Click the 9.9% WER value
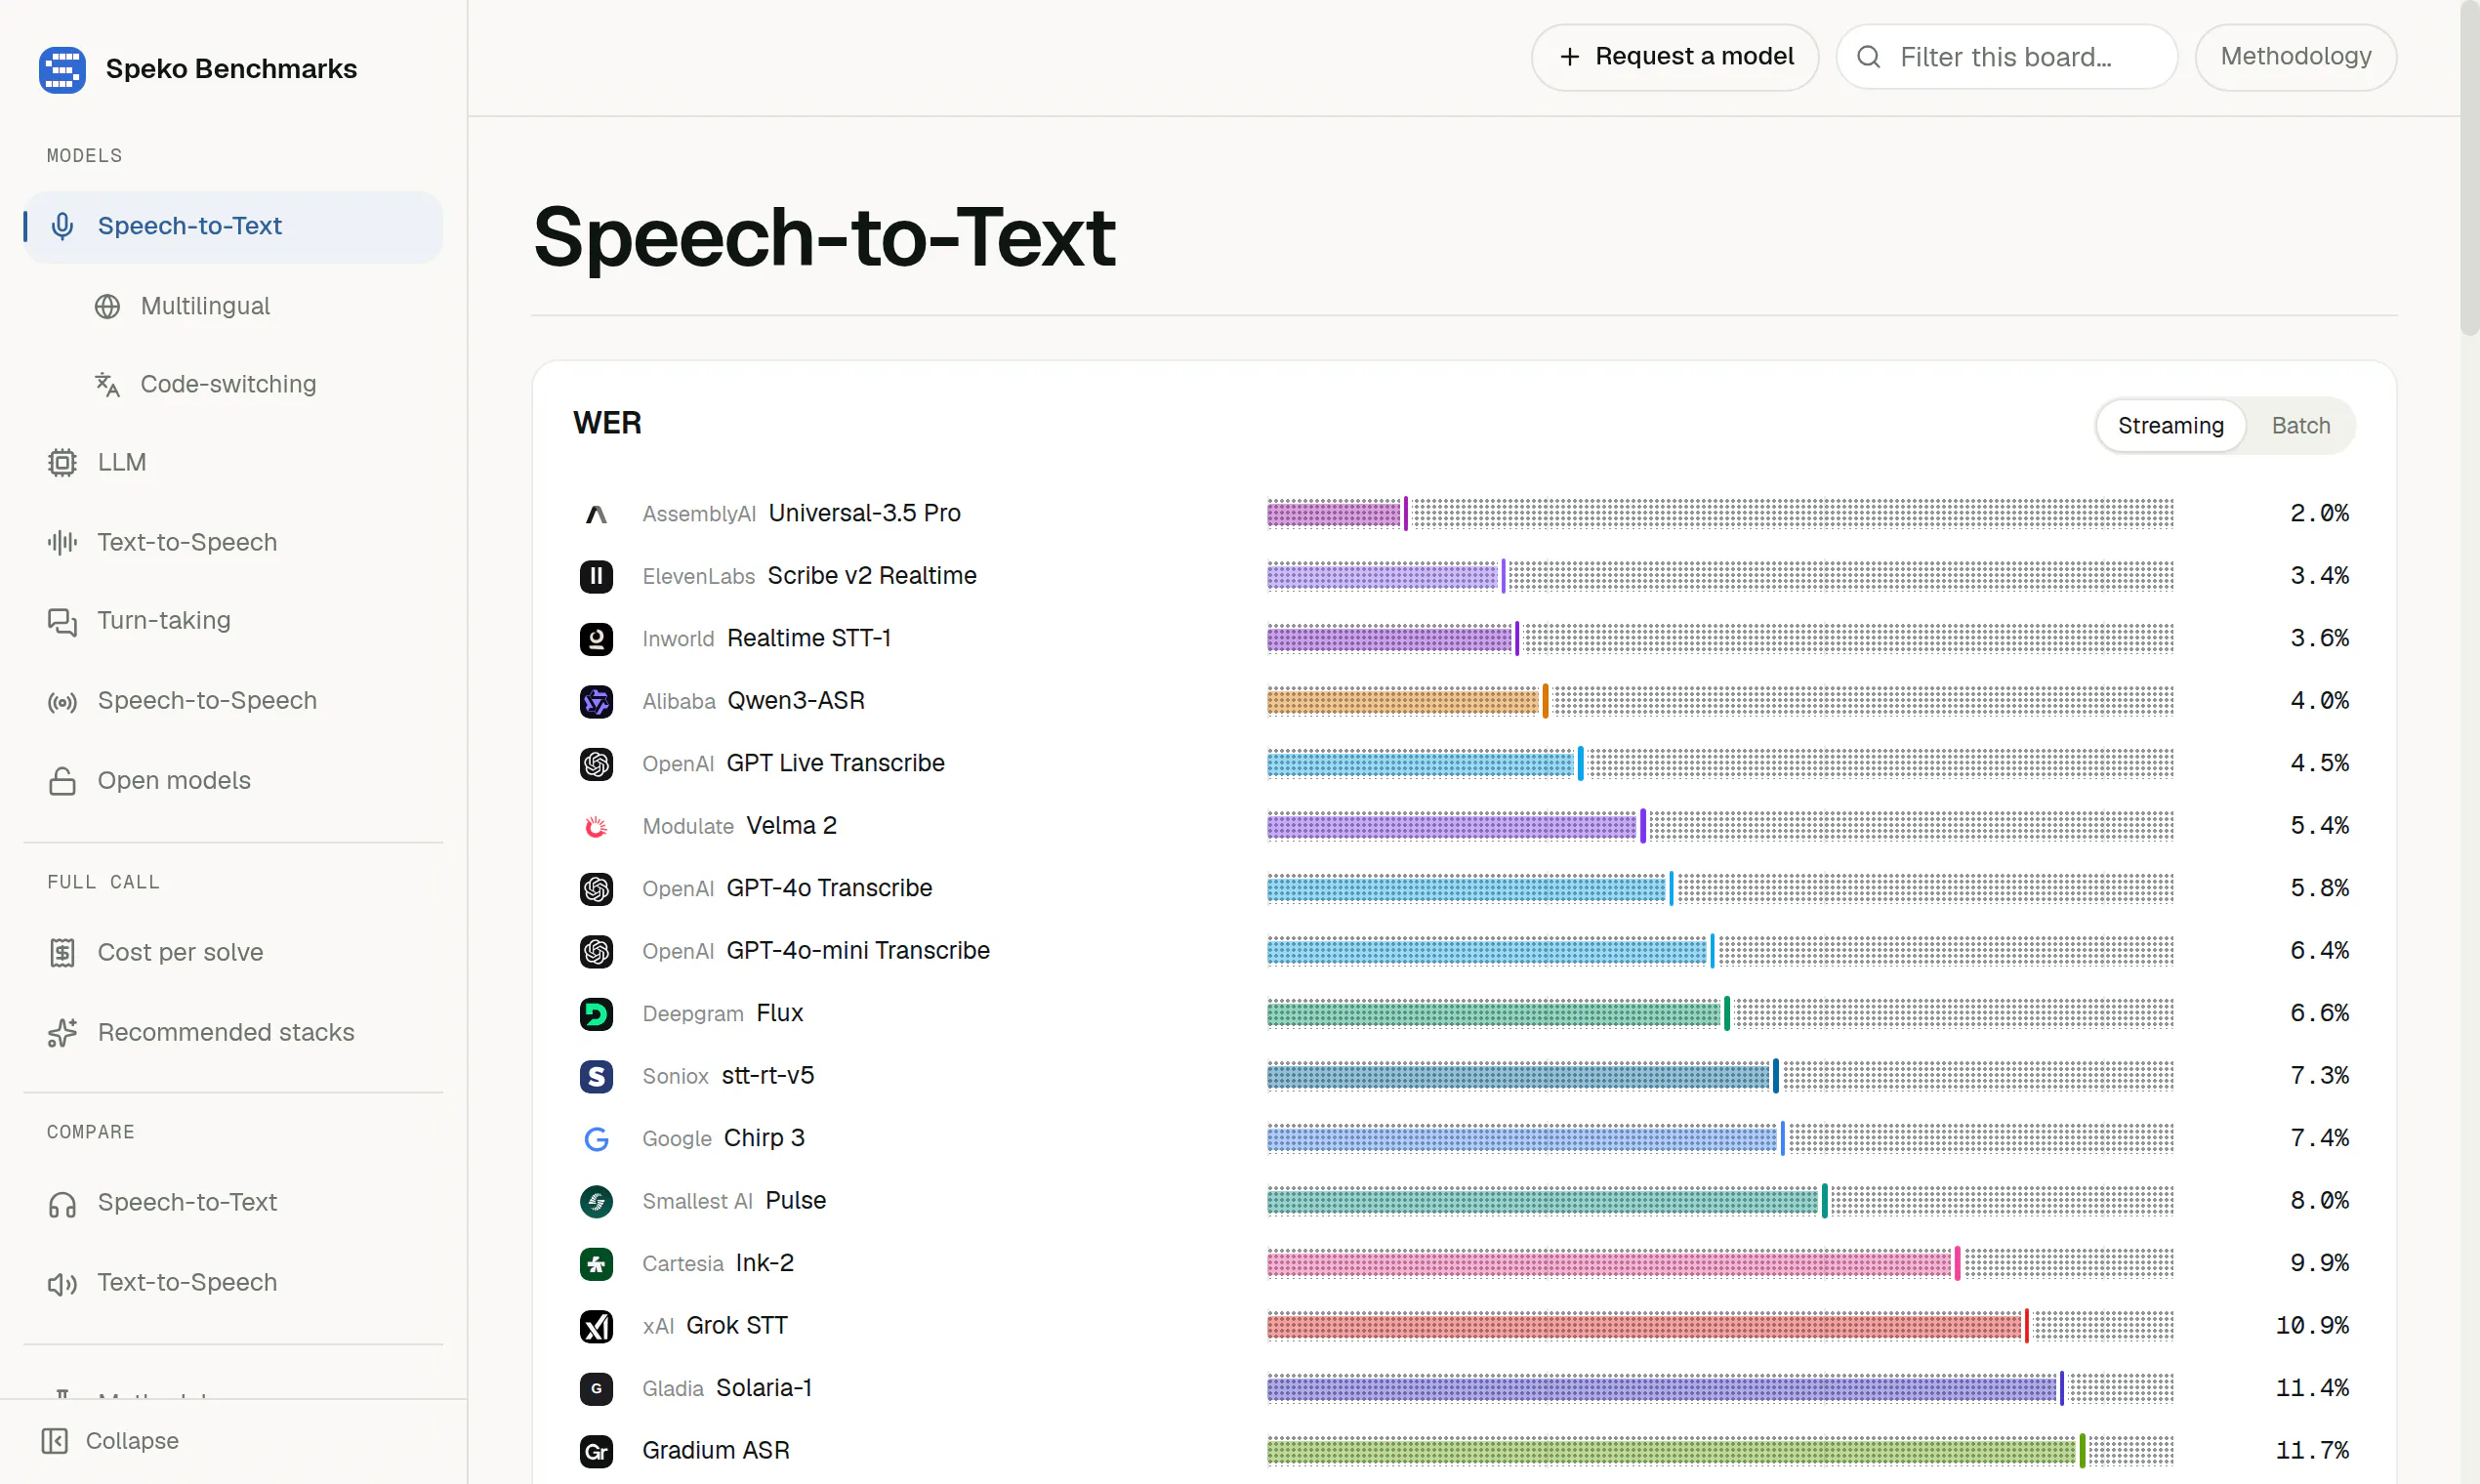The image size is (2480, 1484). coord(2319,1264)
